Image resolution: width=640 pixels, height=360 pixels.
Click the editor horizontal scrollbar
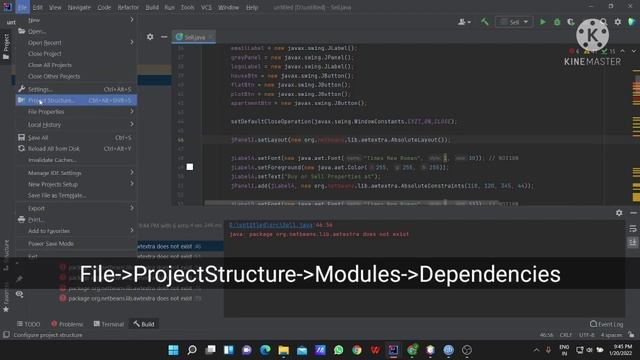(x=351, y=203)
